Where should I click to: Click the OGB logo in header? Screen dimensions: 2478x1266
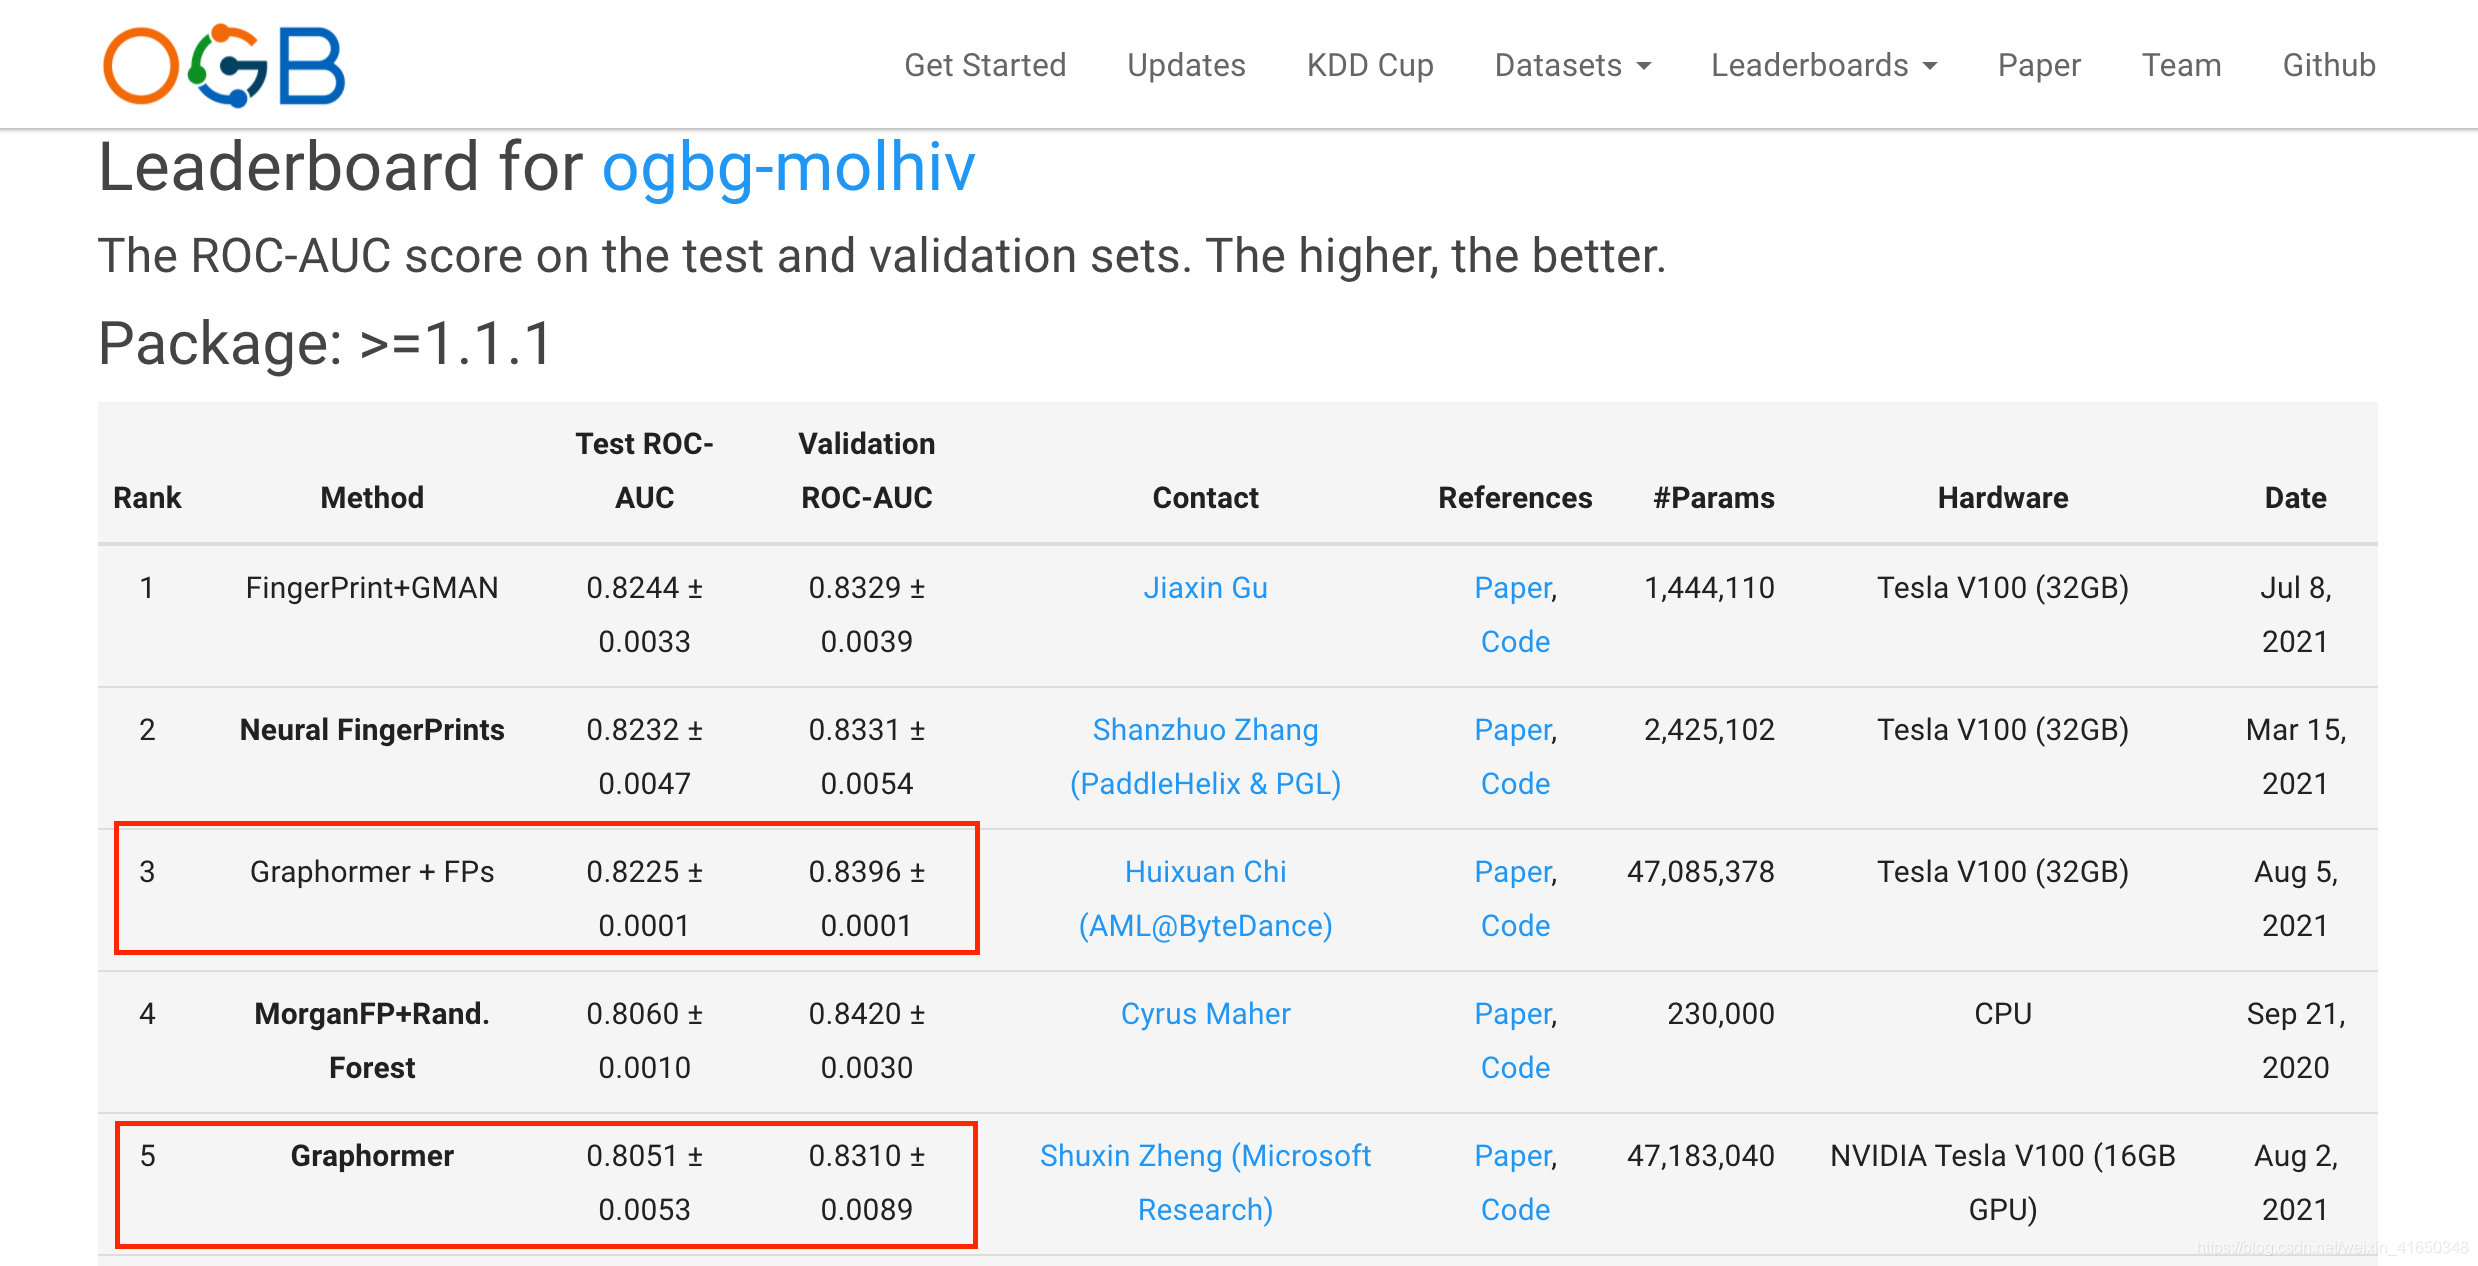(x=224, y=66)
